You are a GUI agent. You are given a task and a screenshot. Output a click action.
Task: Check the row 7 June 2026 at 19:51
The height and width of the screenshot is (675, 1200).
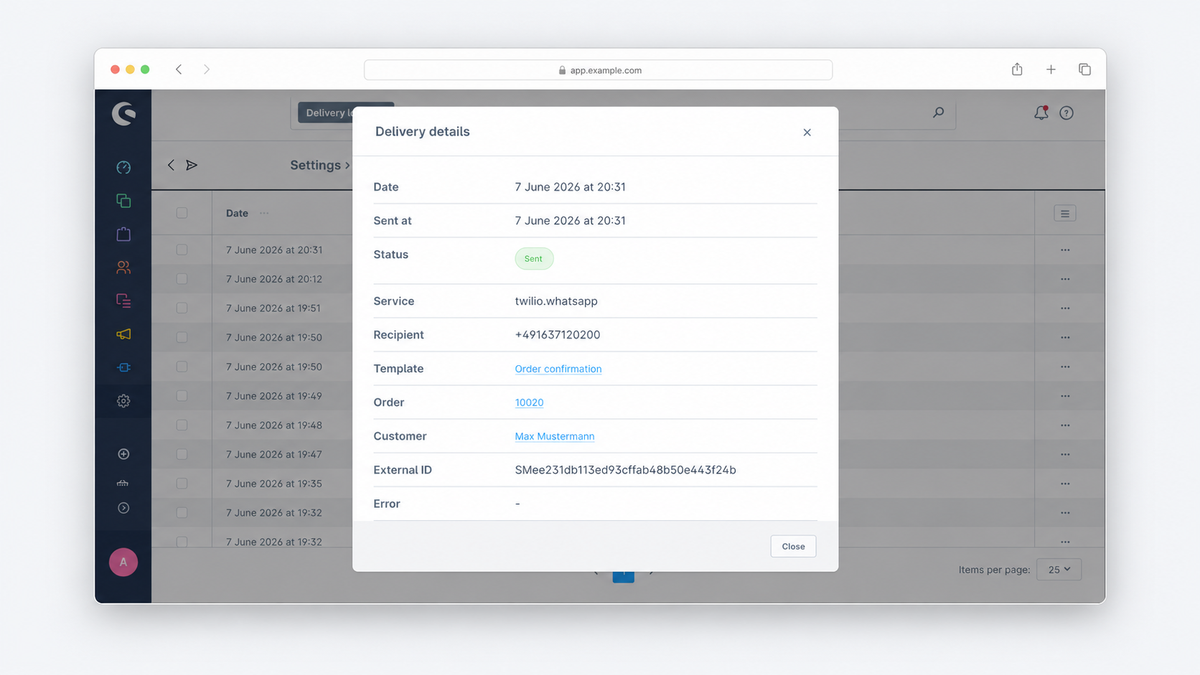point(182,308)
